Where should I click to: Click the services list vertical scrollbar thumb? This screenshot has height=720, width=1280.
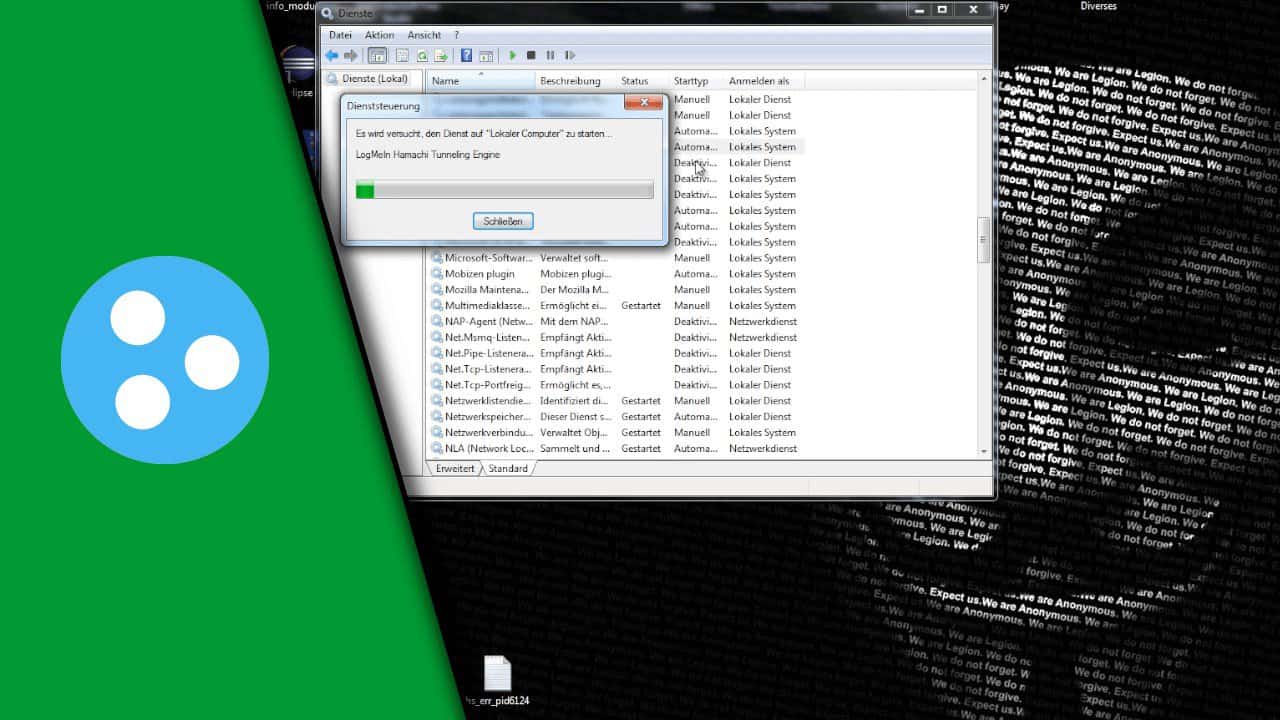(x=983, y=240)
